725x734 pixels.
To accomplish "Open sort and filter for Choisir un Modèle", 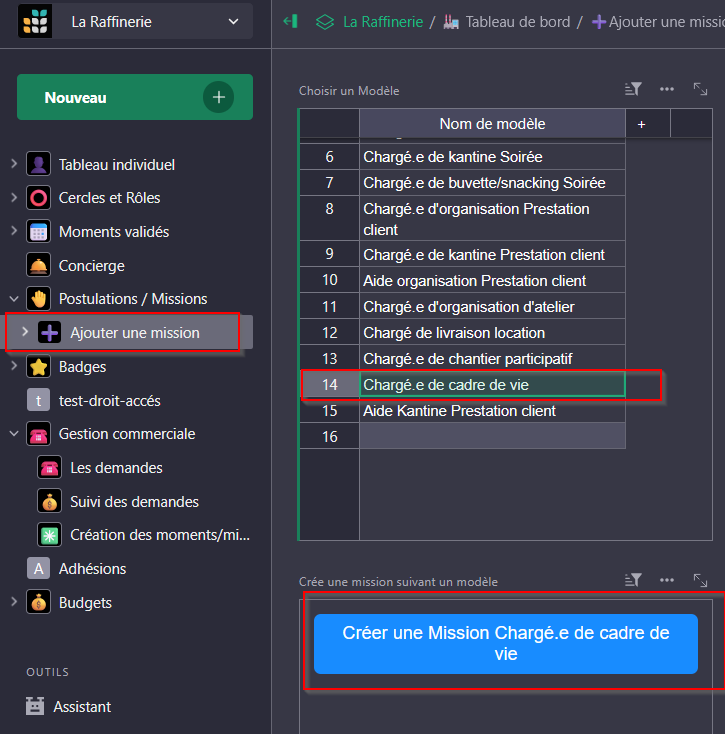I will 633,89.
